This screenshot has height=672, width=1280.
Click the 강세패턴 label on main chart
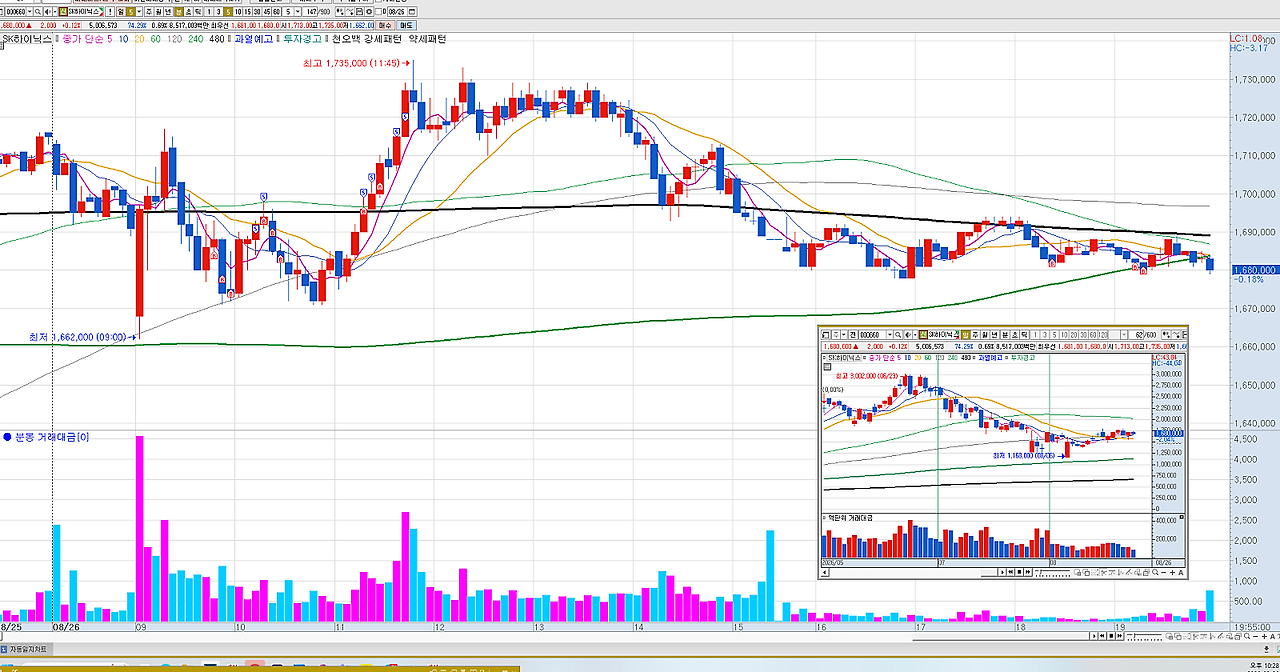tap(384, 38)
